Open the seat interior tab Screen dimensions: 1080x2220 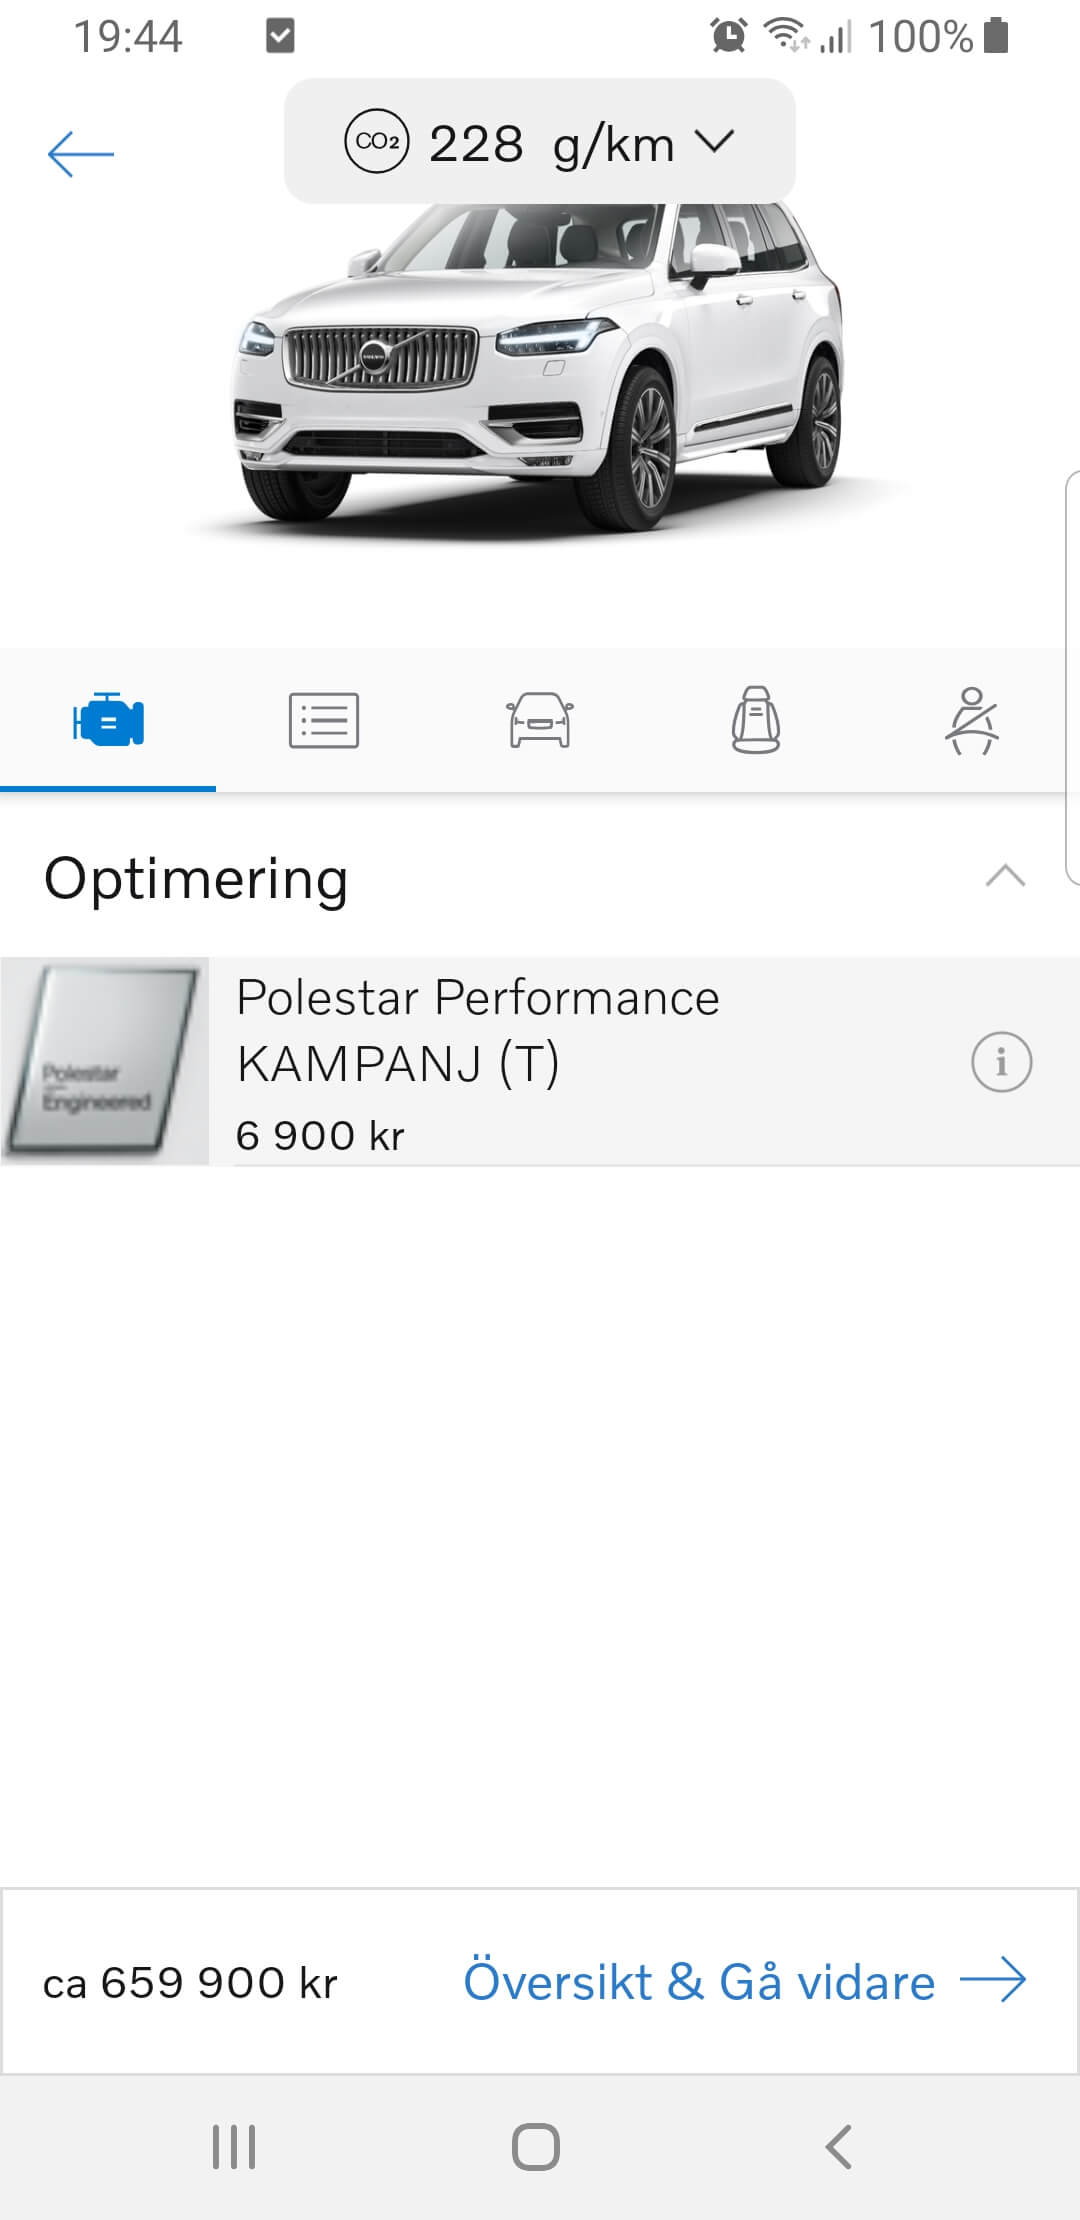pyautogui.click(x=756, y=720)
